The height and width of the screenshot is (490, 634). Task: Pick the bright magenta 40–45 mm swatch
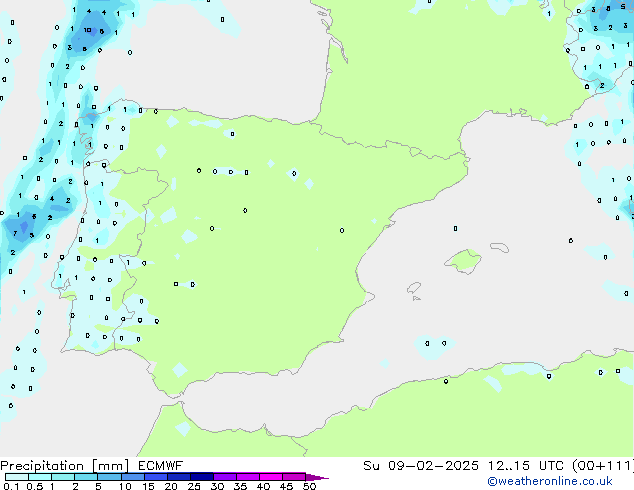[x=271, y=477]
